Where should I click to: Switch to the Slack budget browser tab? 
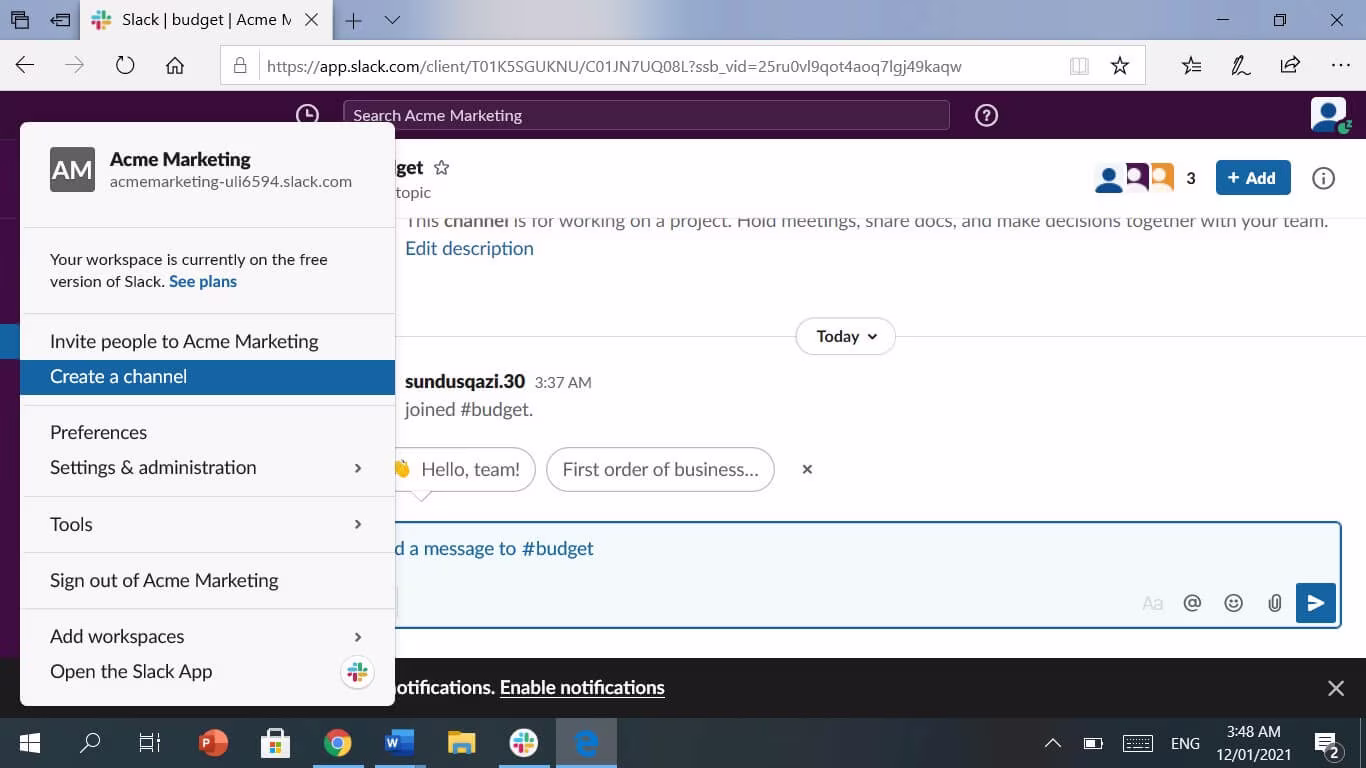pyautogui.click(x=205, y=20)
